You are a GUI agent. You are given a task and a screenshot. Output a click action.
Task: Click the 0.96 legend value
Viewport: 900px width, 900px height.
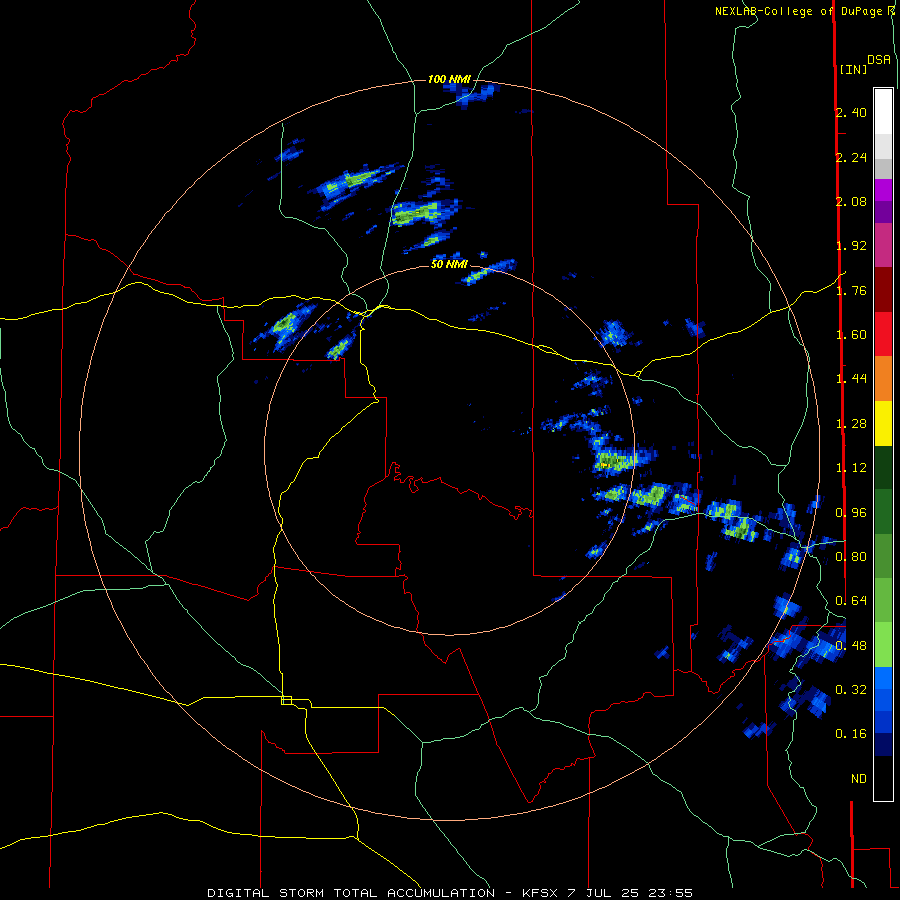click(851, 513)
